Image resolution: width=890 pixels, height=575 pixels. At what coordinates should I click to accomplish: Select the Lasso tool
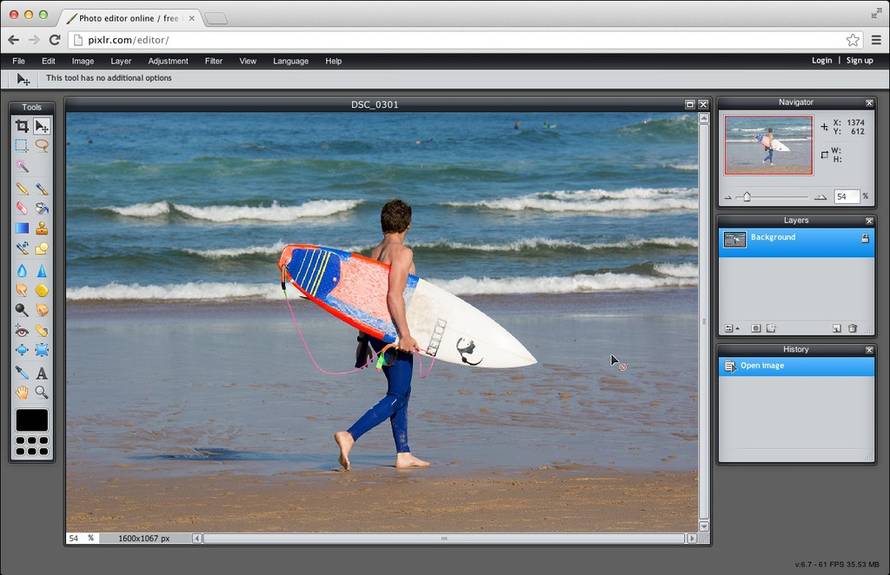pyautogui.click(x=41, y=146)
